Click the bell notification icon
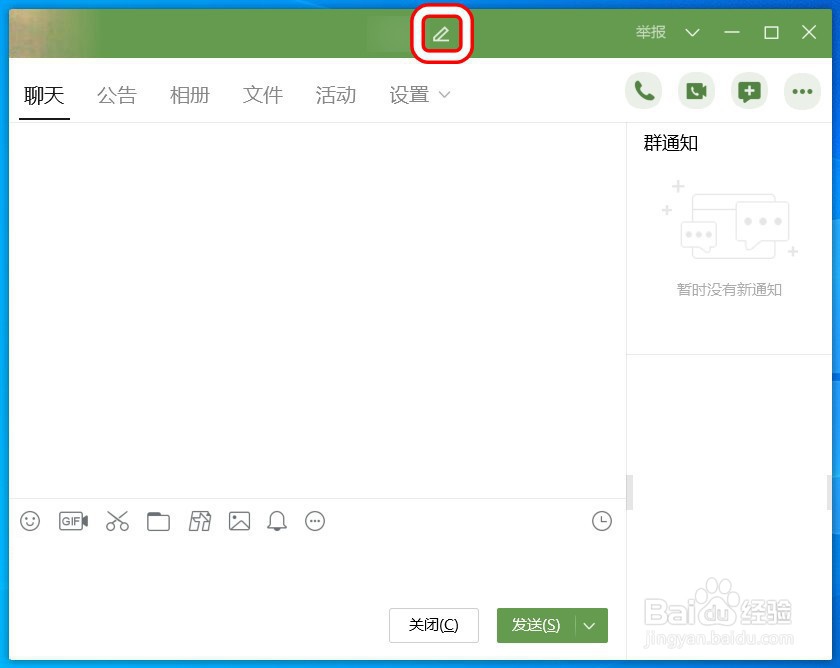Screen dimensions: 840x668 click(x=277, y=521)
